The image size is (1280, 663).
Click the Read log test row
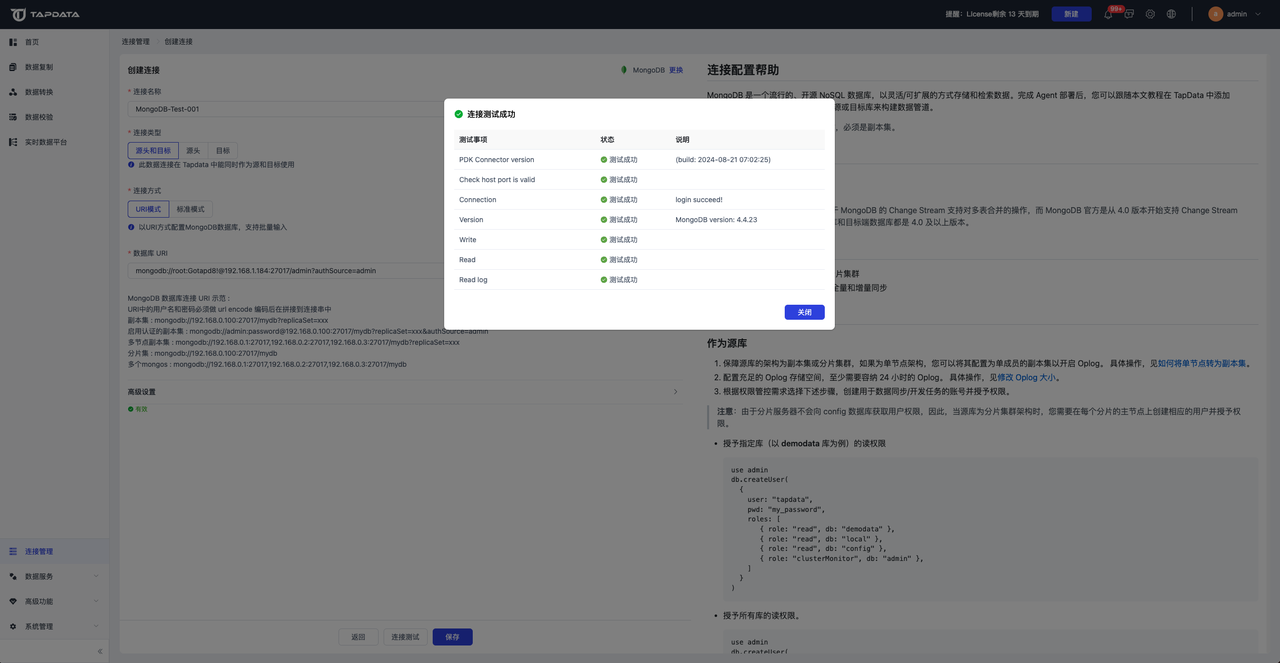coord(640,280)
